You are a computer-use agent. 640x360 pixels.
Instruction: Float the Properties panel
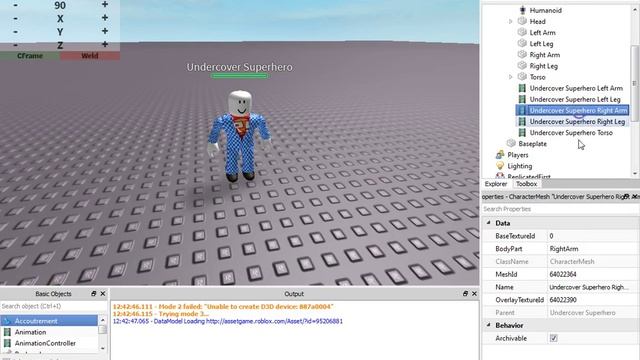point(626,197)
